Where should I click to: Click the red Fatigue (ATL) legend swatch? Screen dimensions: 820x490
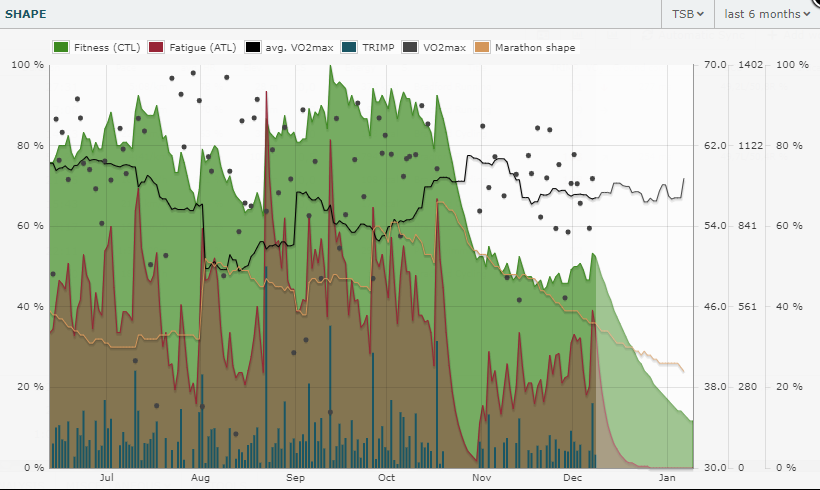[155, 47]
